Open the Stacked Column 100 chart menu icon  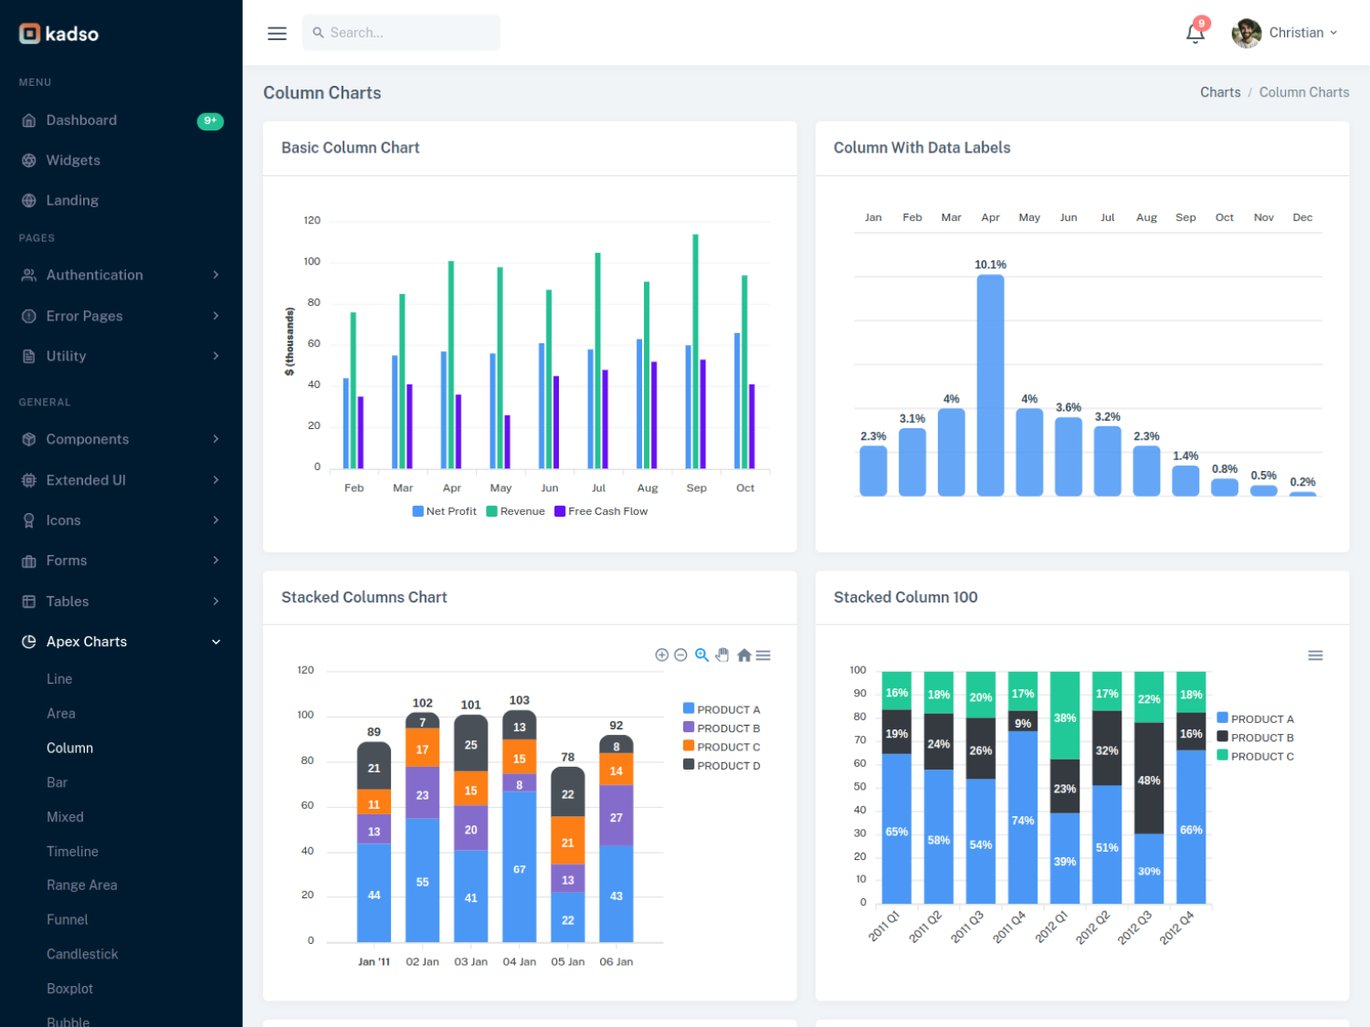click(1315, 655)
